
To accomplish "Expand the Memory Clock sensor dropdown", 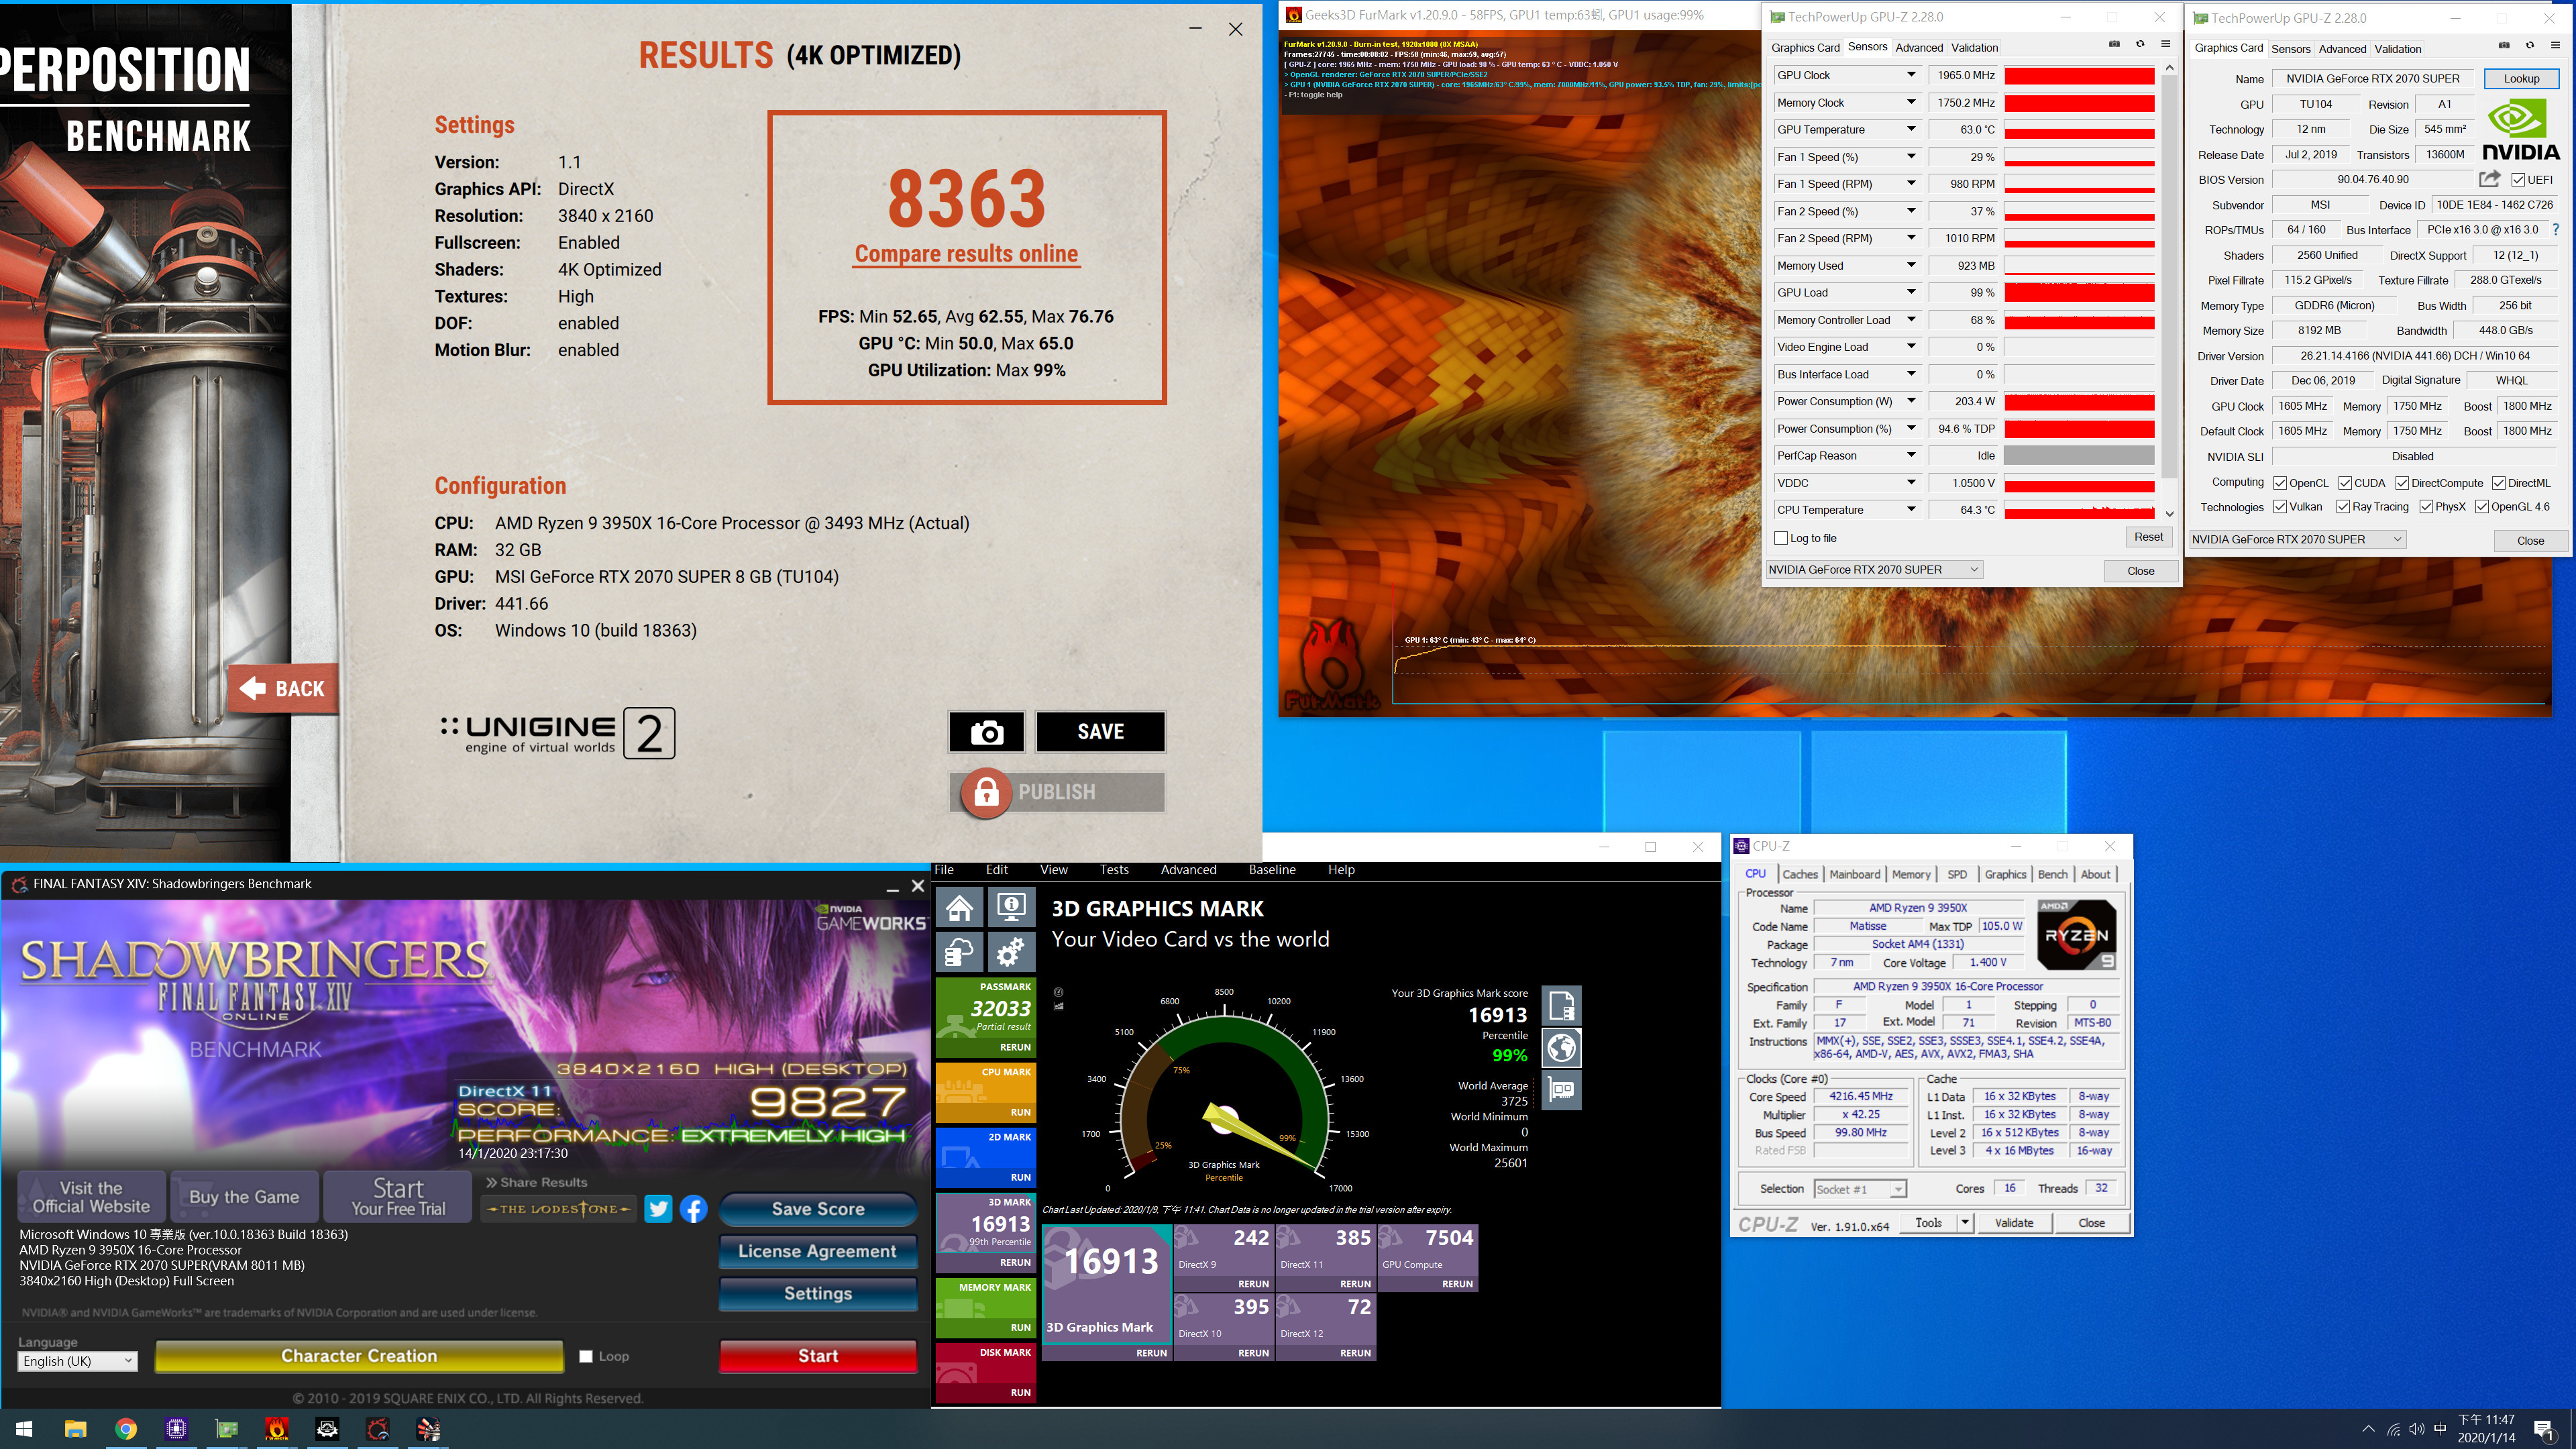I will (1911, 102).
